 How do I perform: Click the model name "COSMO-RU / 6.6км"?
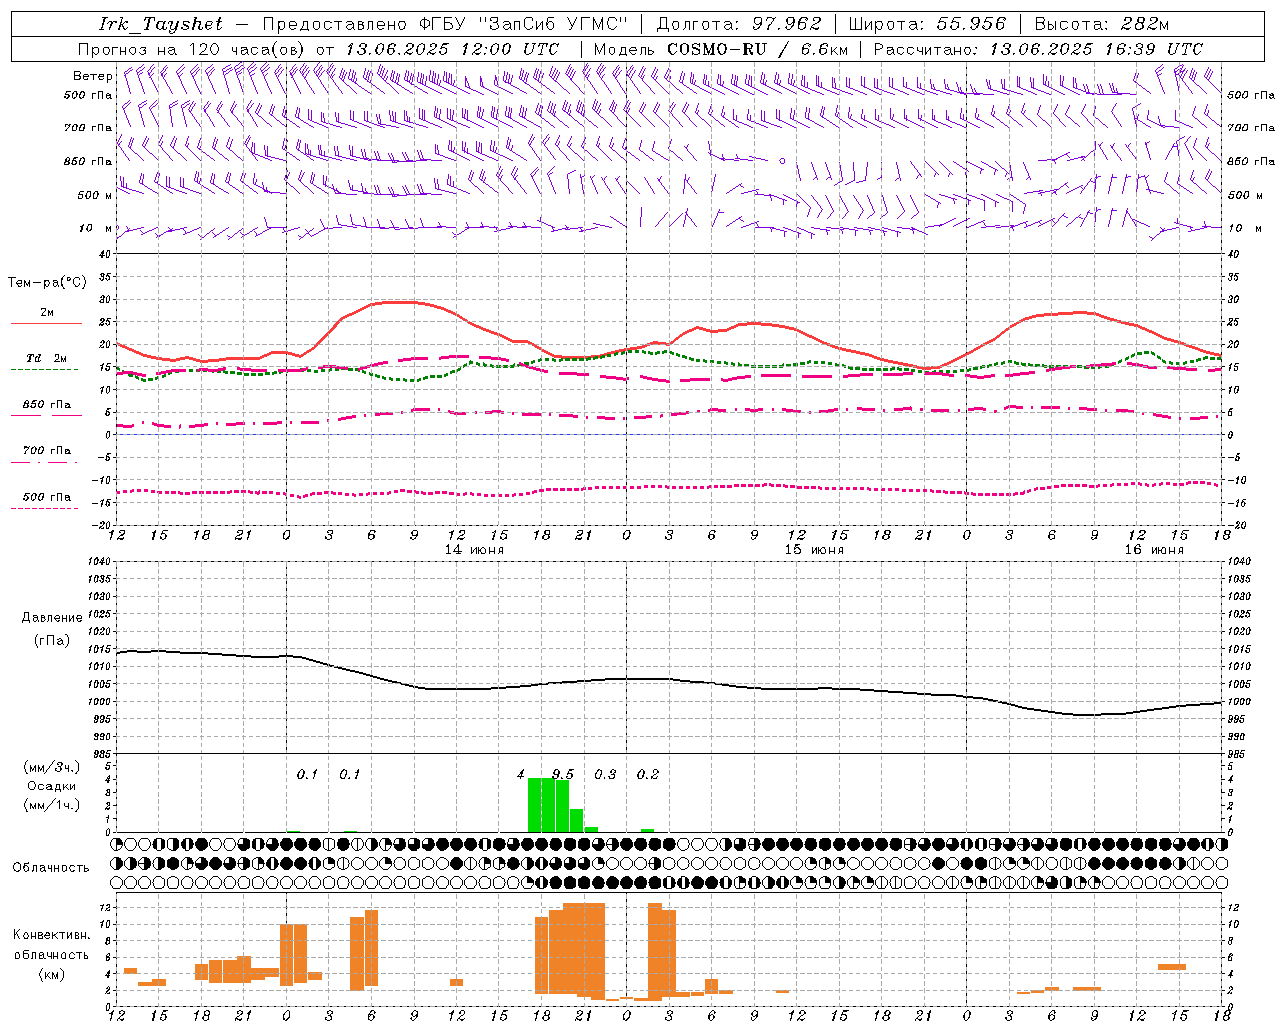[x=757, y=49]
